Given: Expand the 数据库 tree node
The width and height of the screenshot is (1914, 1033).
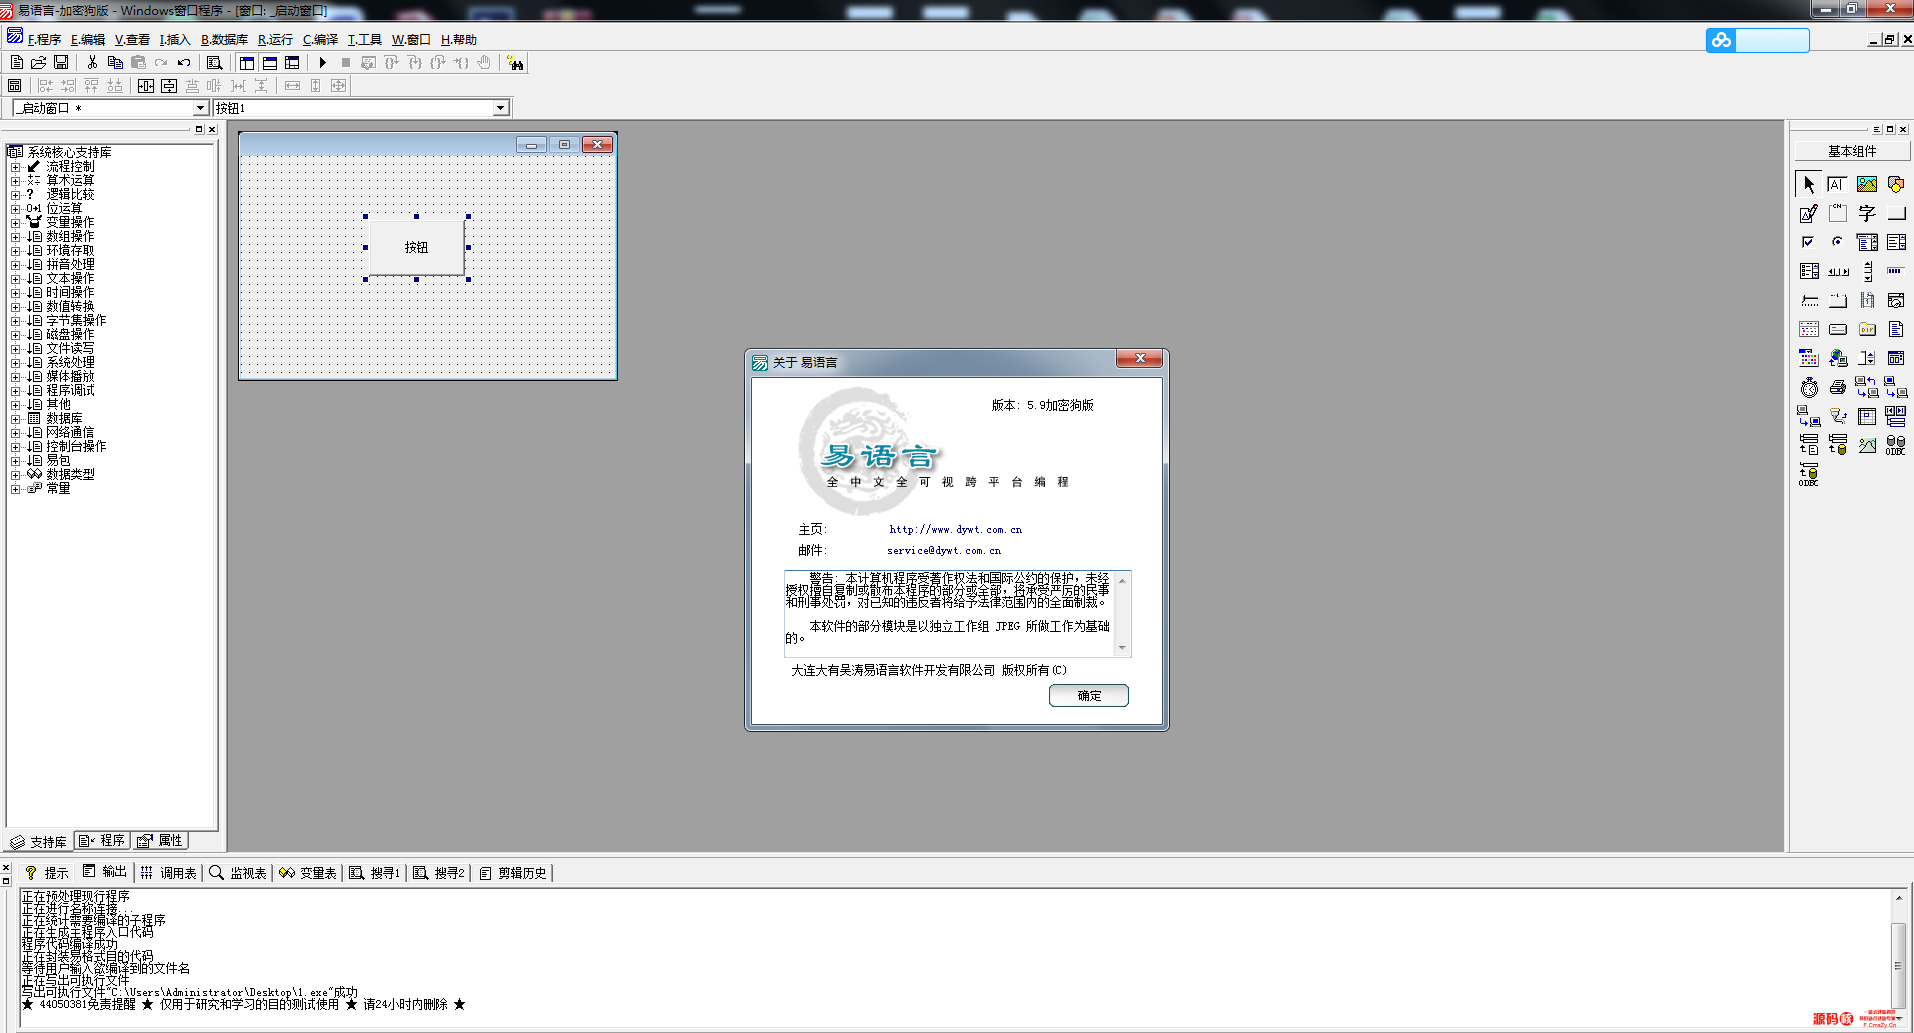Looking at the screenshot, I should point(15,419).
